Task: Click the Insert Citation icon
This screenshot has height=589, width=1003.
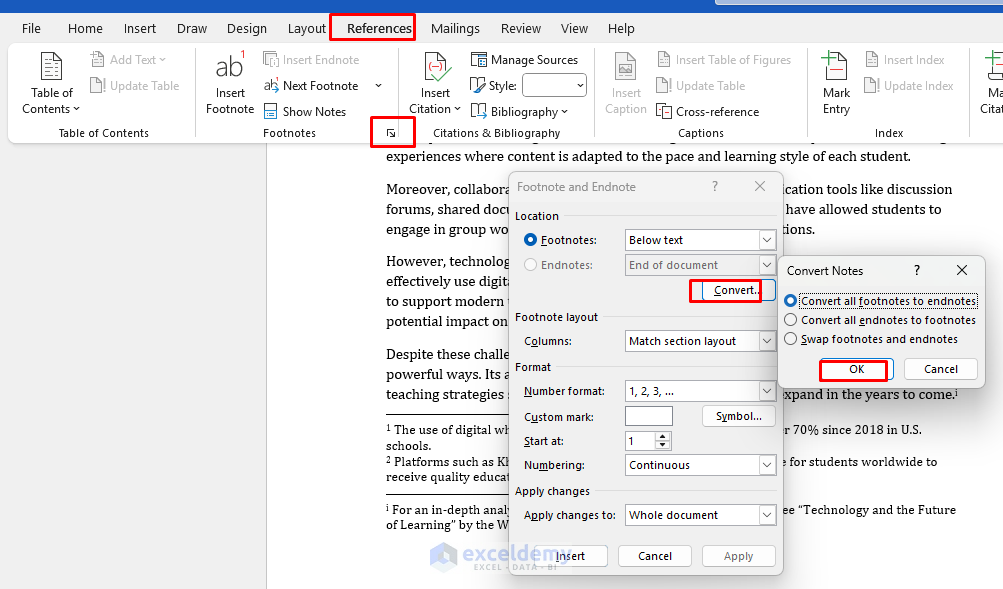Action: coord(436,68)
